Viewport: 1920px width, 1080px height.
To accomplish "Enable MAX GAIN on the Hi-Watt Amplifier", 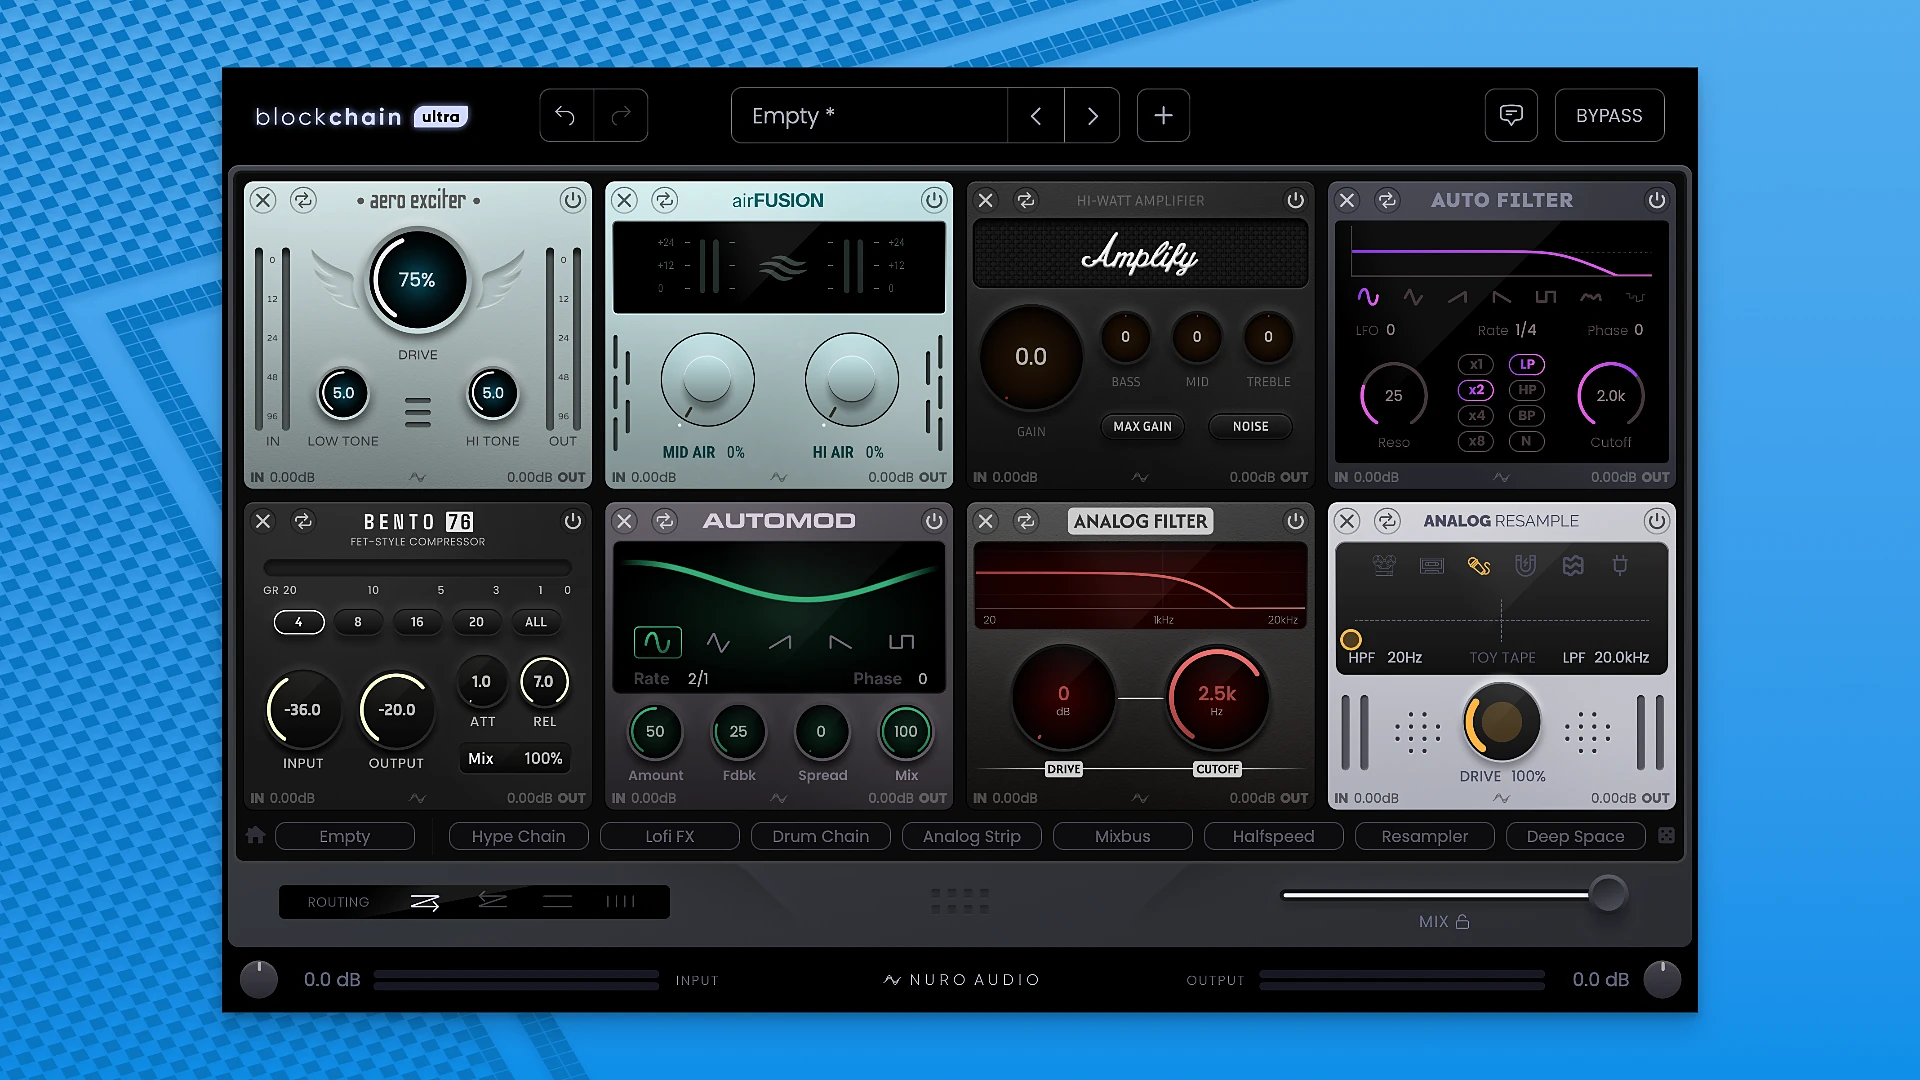I will [x=1142, y=427].
